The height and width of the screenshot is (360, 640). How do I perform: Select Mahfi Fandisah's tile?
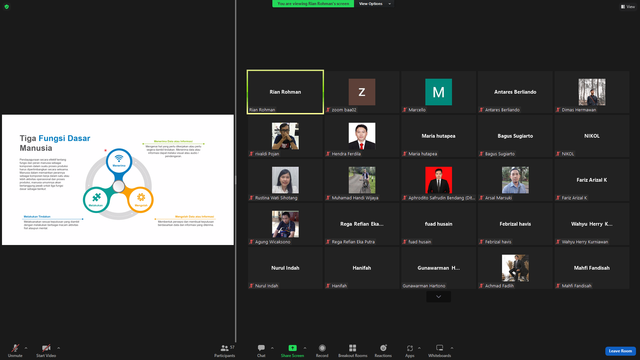coord(592,268)
